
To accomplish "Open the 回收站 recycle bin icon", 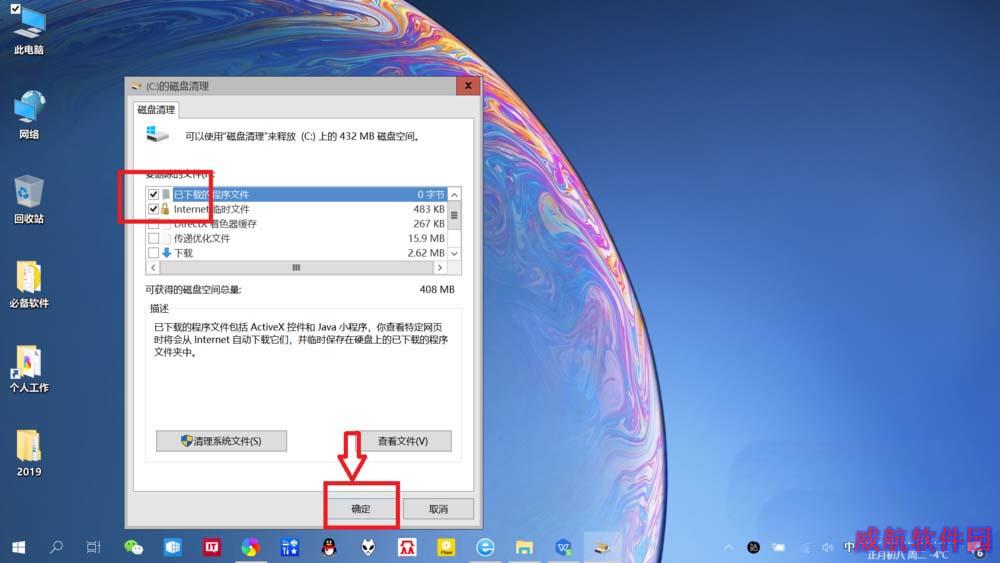I will coord(29,199).
